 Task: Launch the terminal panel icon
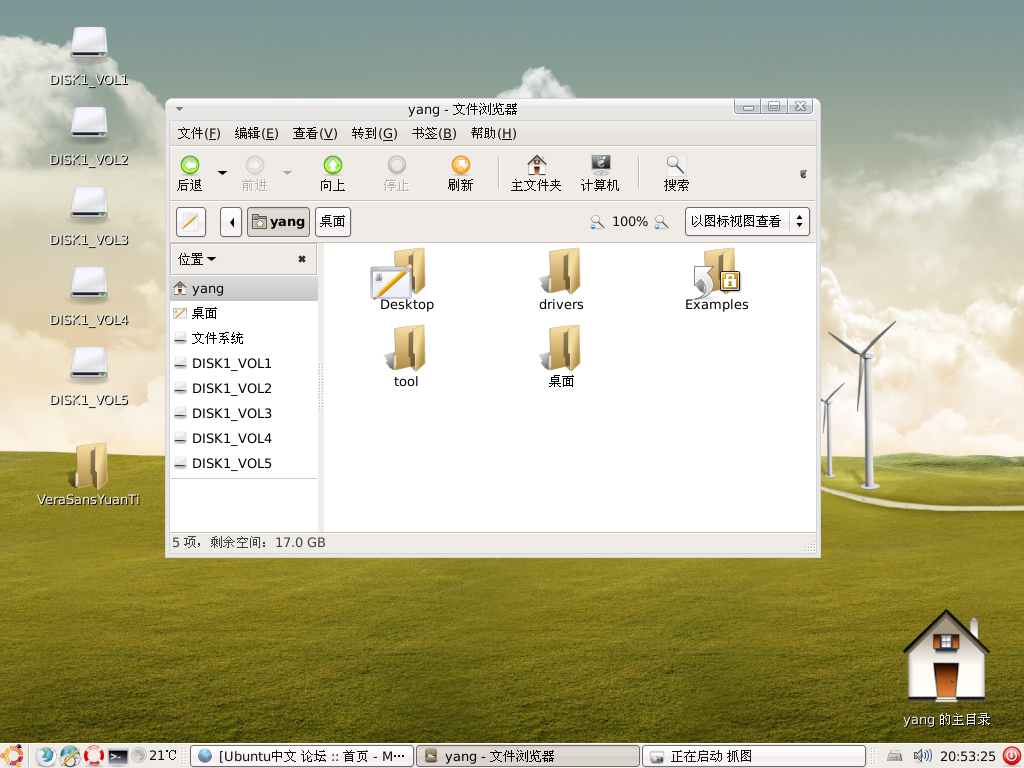(x=118, y=756)
